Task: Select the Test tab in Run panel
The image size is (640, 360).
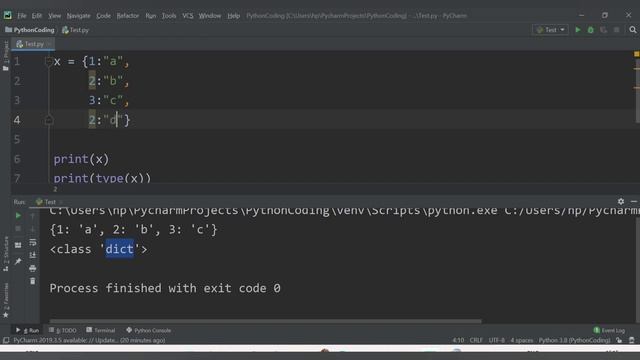Action: point(46,202)
